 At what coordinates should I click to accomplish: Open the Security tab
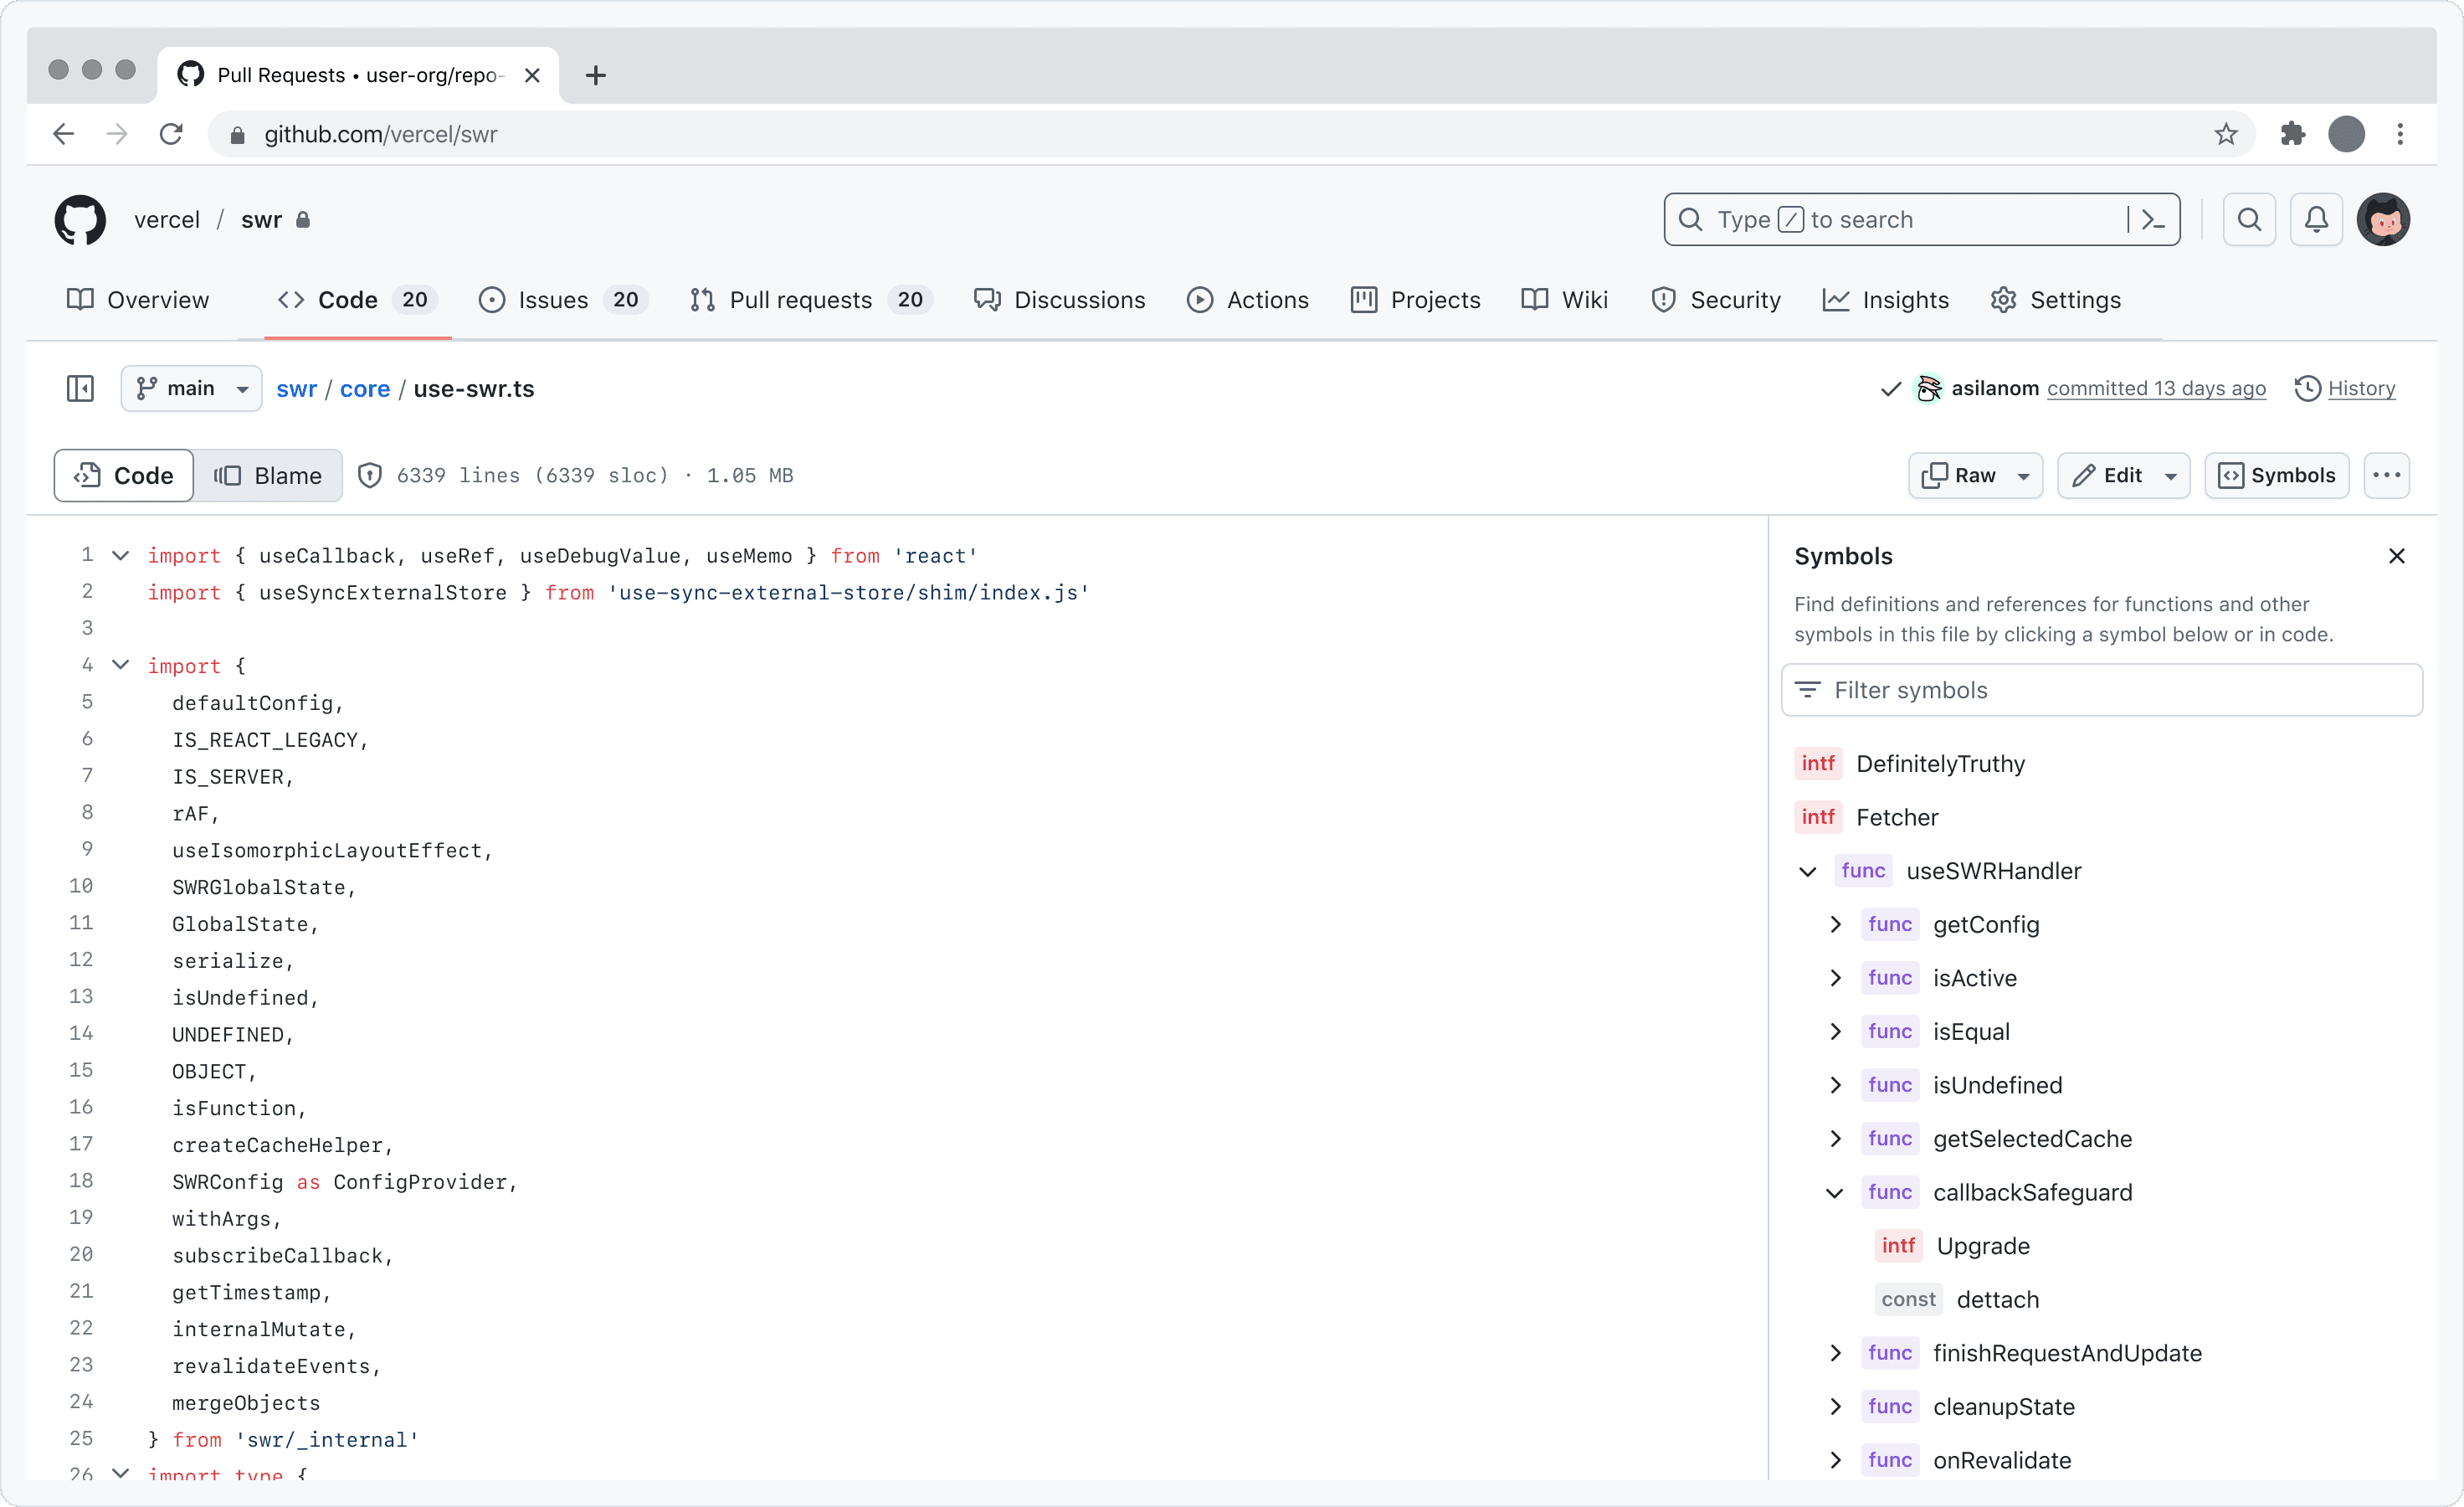[x=1715, y=300]
